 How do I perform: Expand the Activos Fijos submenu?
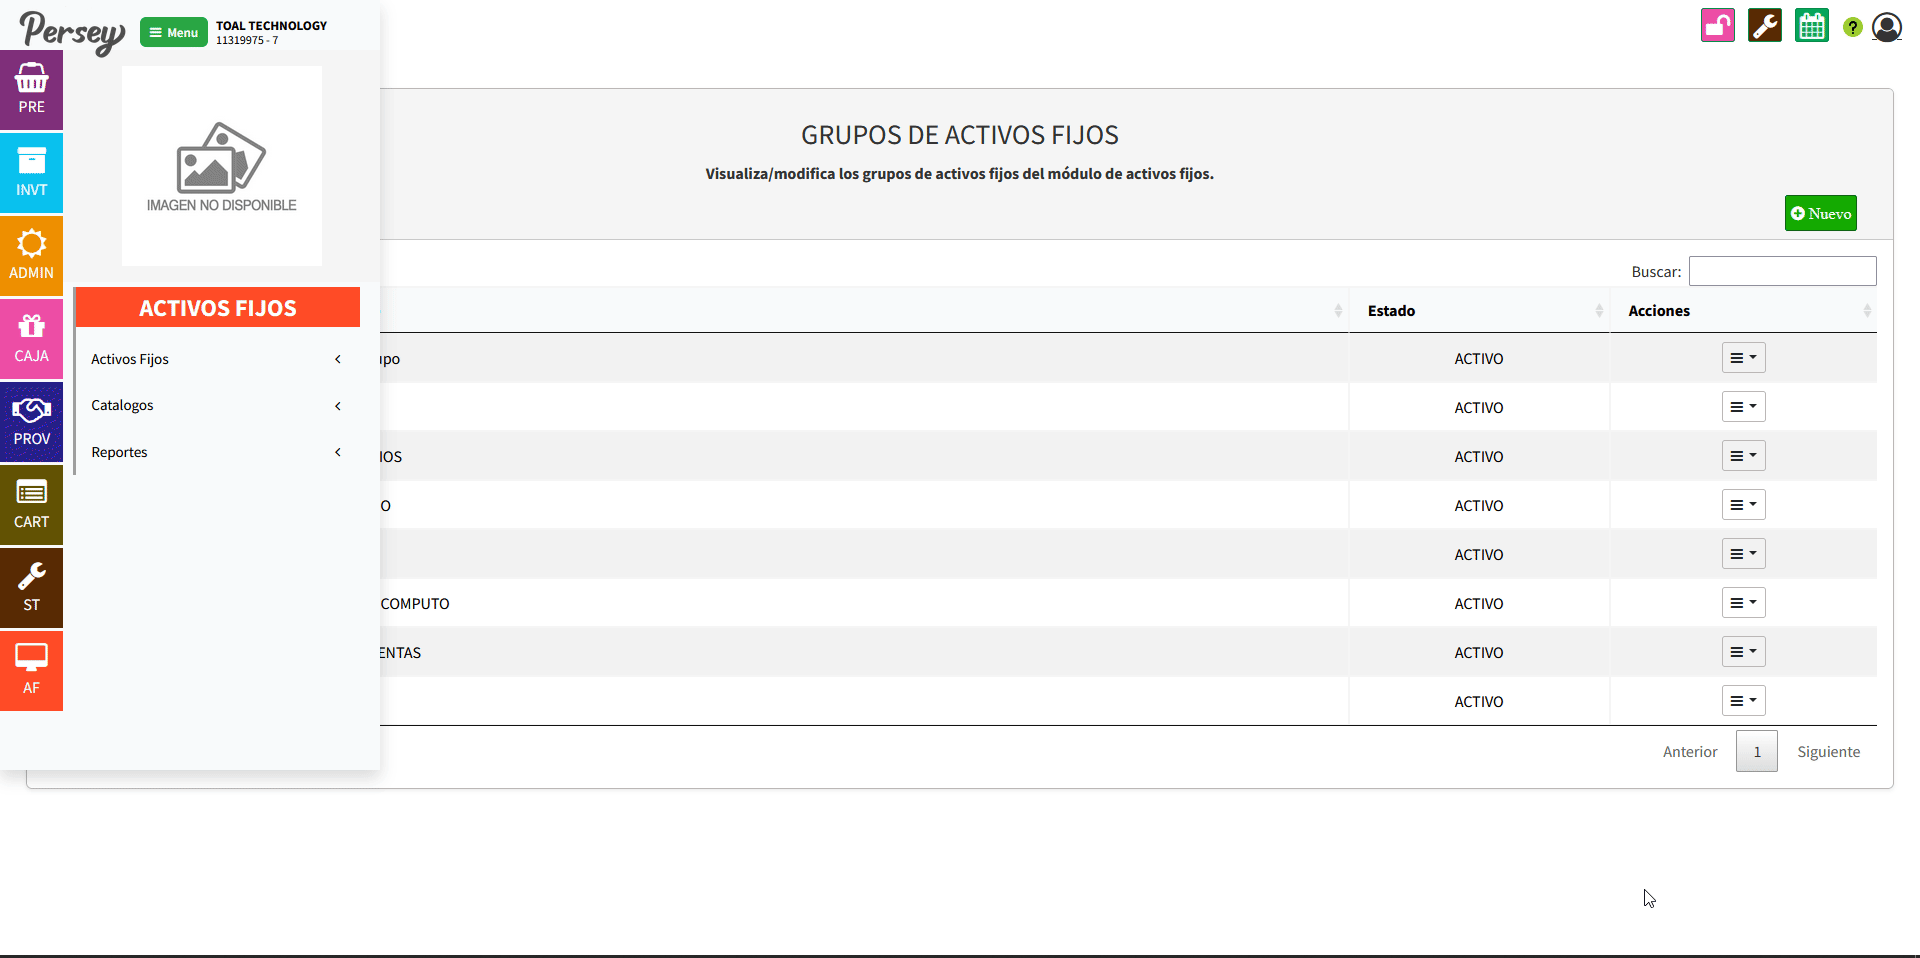click(x=216, y=359)
